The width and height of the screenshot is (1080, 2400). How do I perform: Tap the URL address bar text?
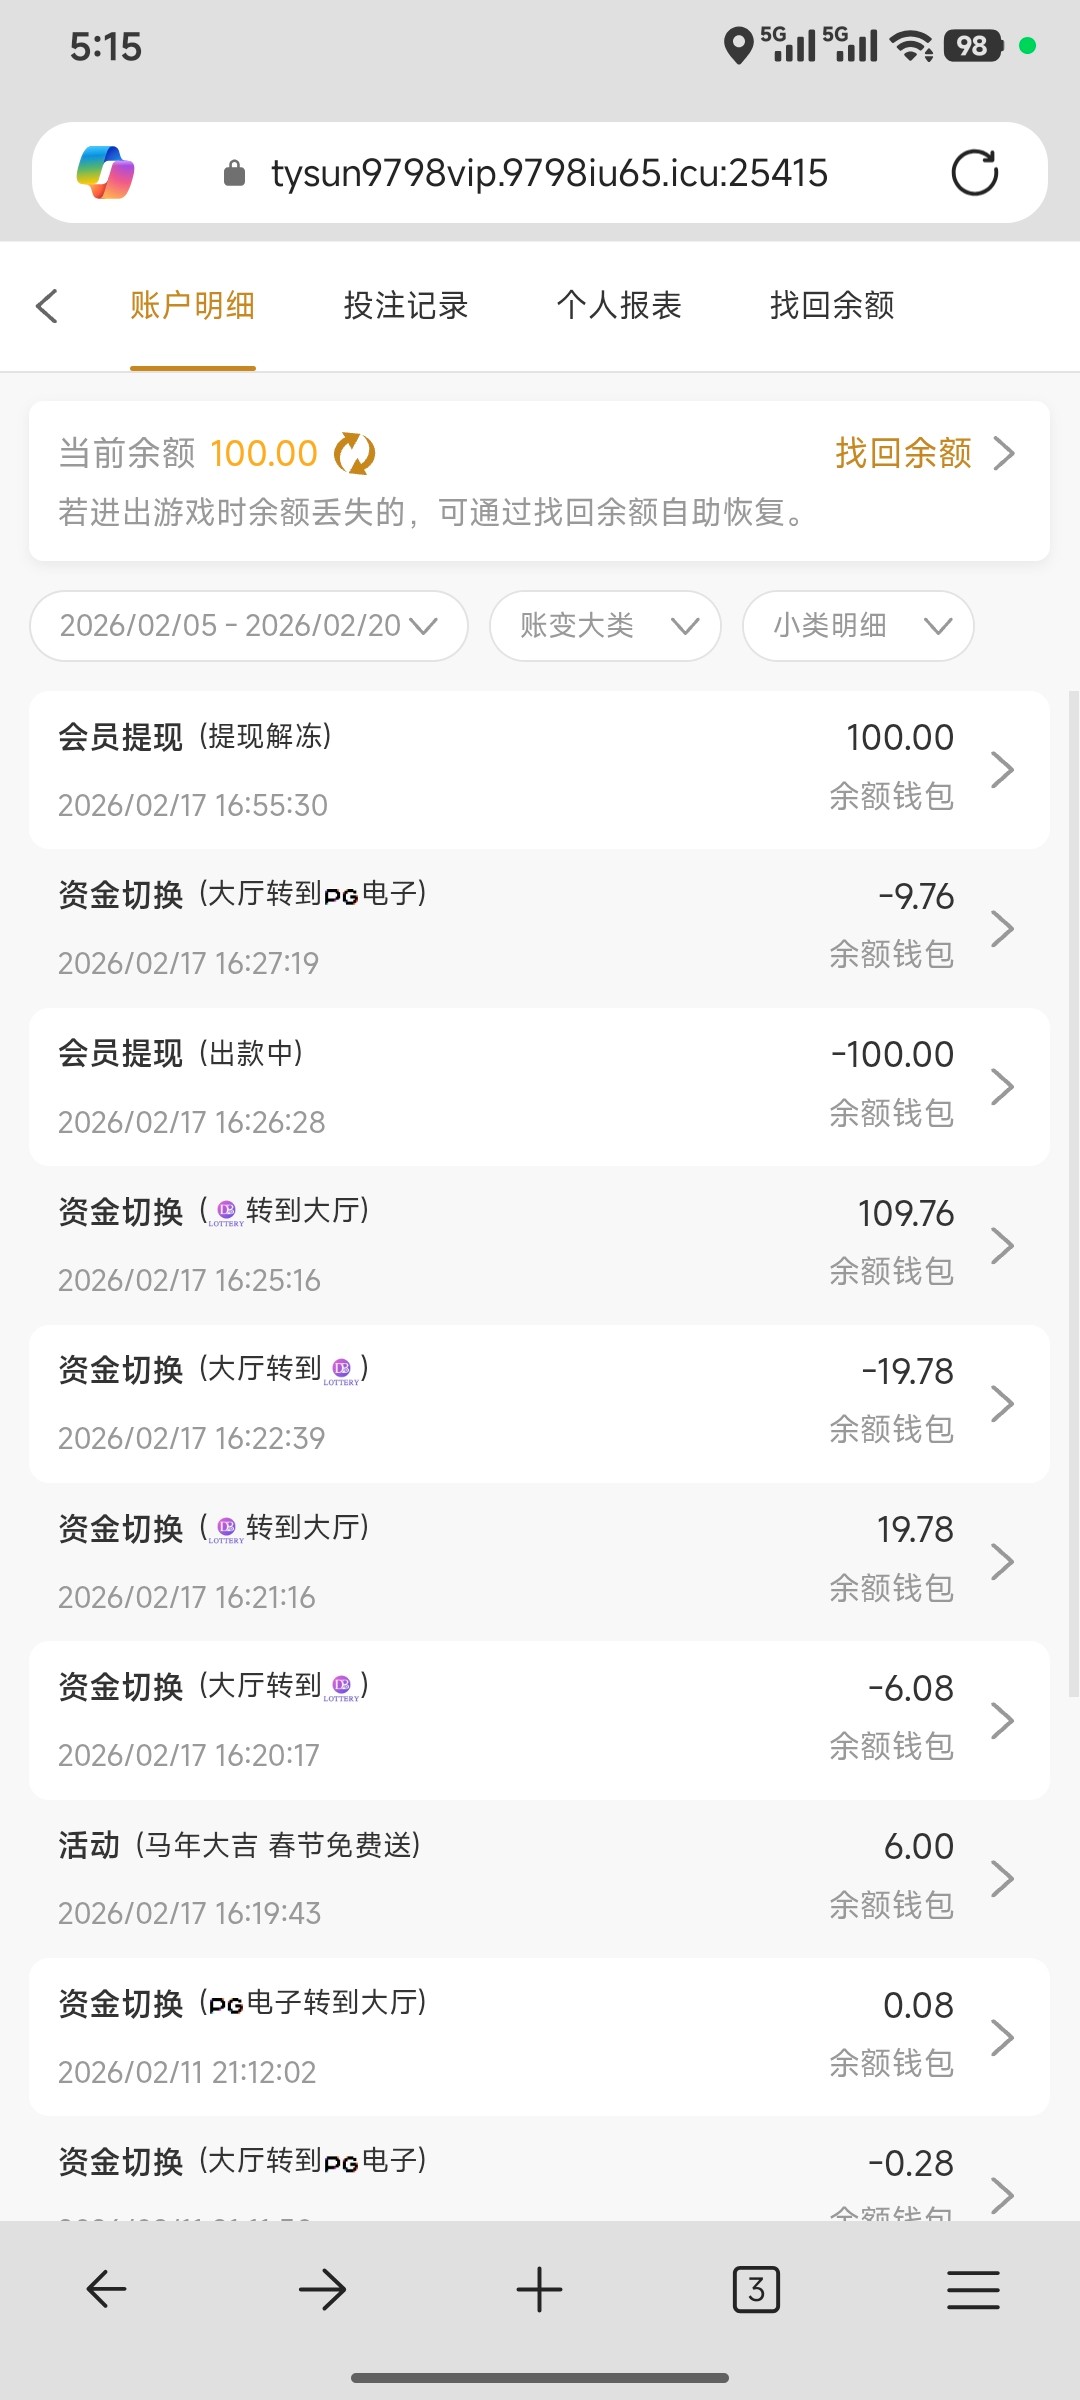click(549, 173)
